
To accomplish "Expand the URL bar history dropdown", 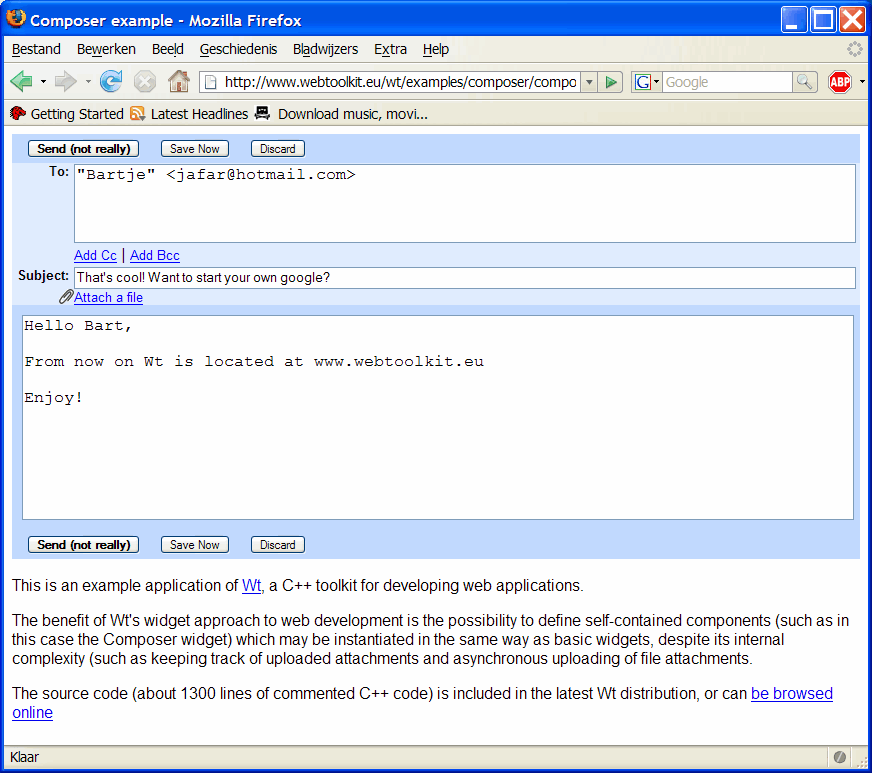I will pos(589,82).
